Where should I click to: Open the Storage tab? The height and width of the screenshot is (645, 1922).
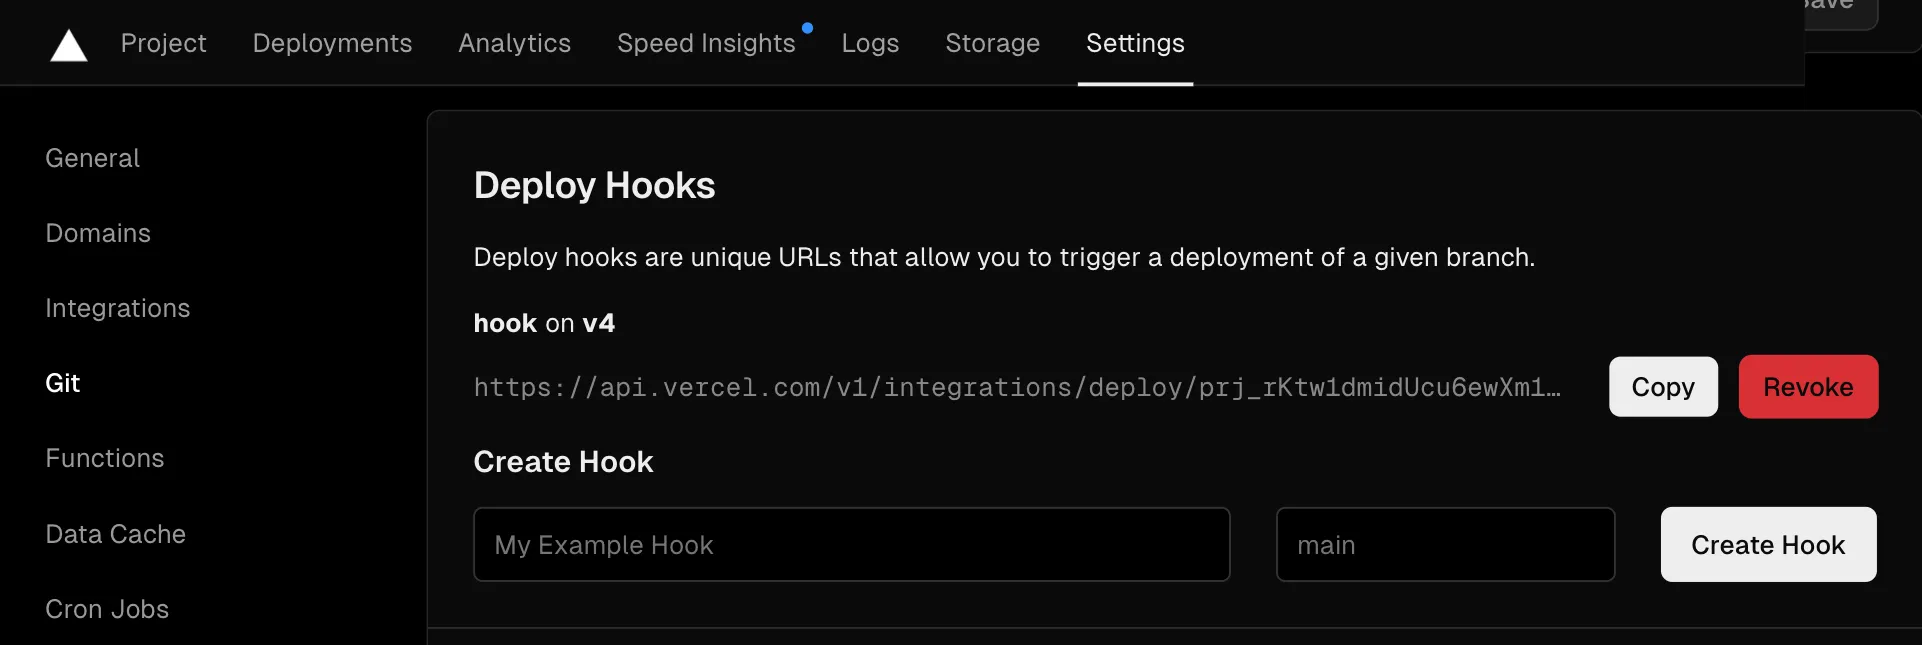pos(992,43)
